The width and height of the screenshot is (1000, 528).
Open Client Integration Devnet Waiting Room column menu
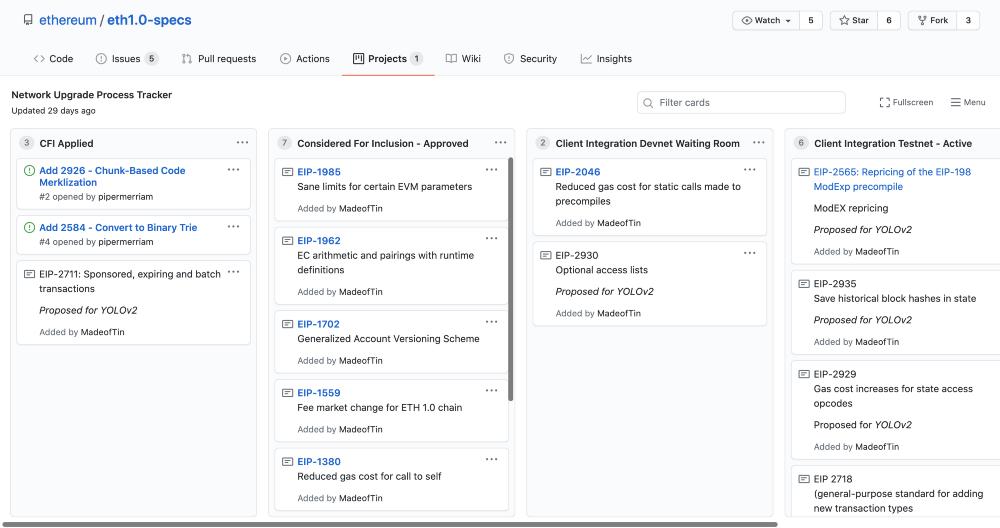tap(758, 143)
